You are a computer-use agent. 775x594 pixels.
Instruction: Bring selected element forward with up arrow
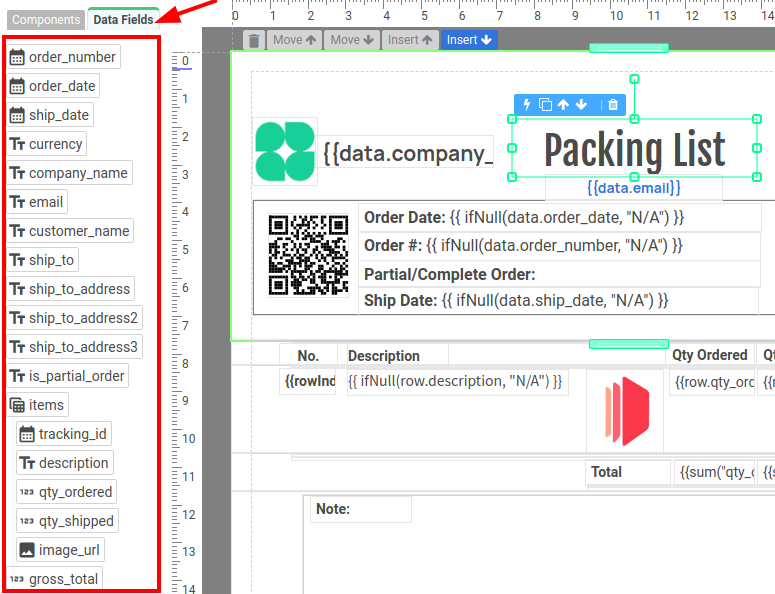[x=563, y=105]
